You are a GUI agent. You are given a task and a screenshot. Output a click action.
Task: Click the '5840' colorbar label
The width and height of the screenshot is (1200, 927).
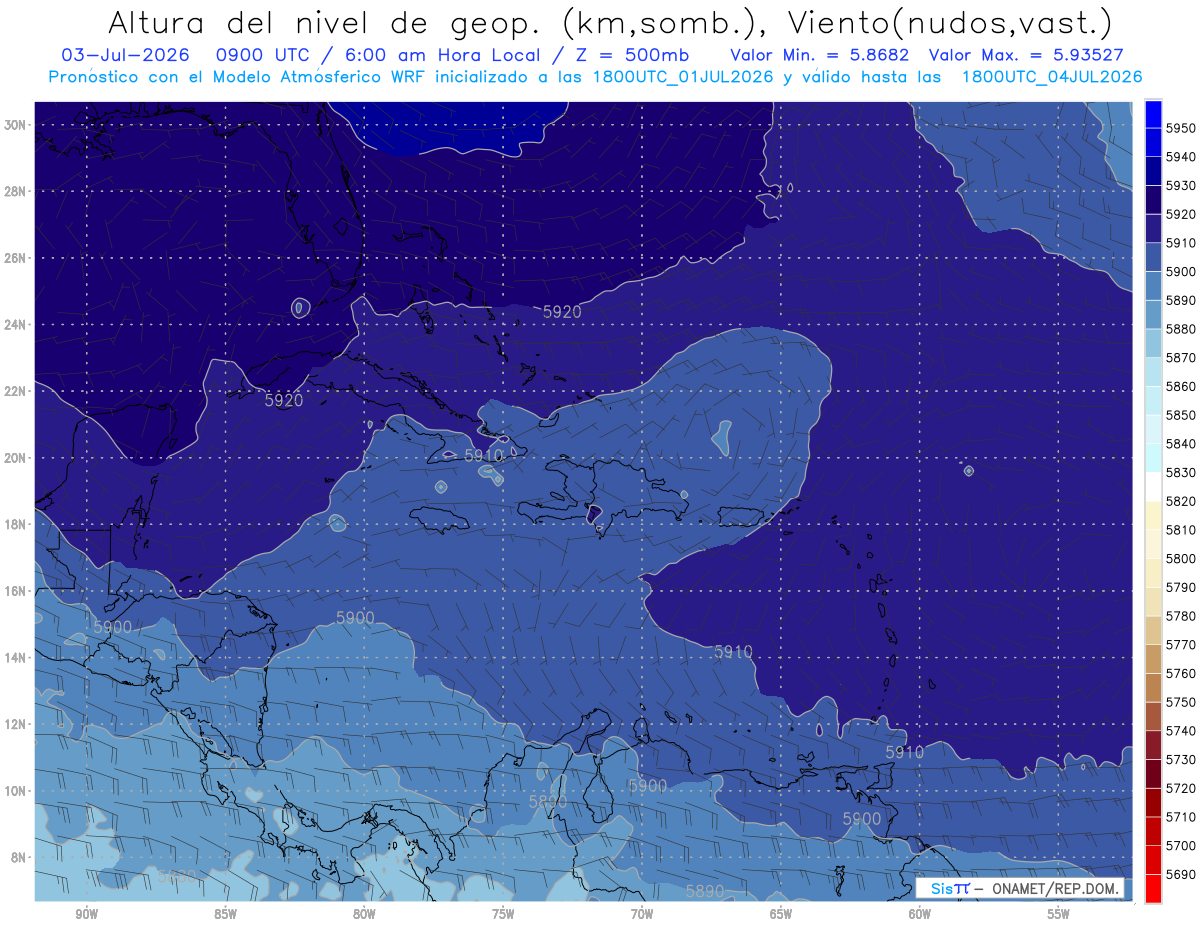tap(1180, 443)
